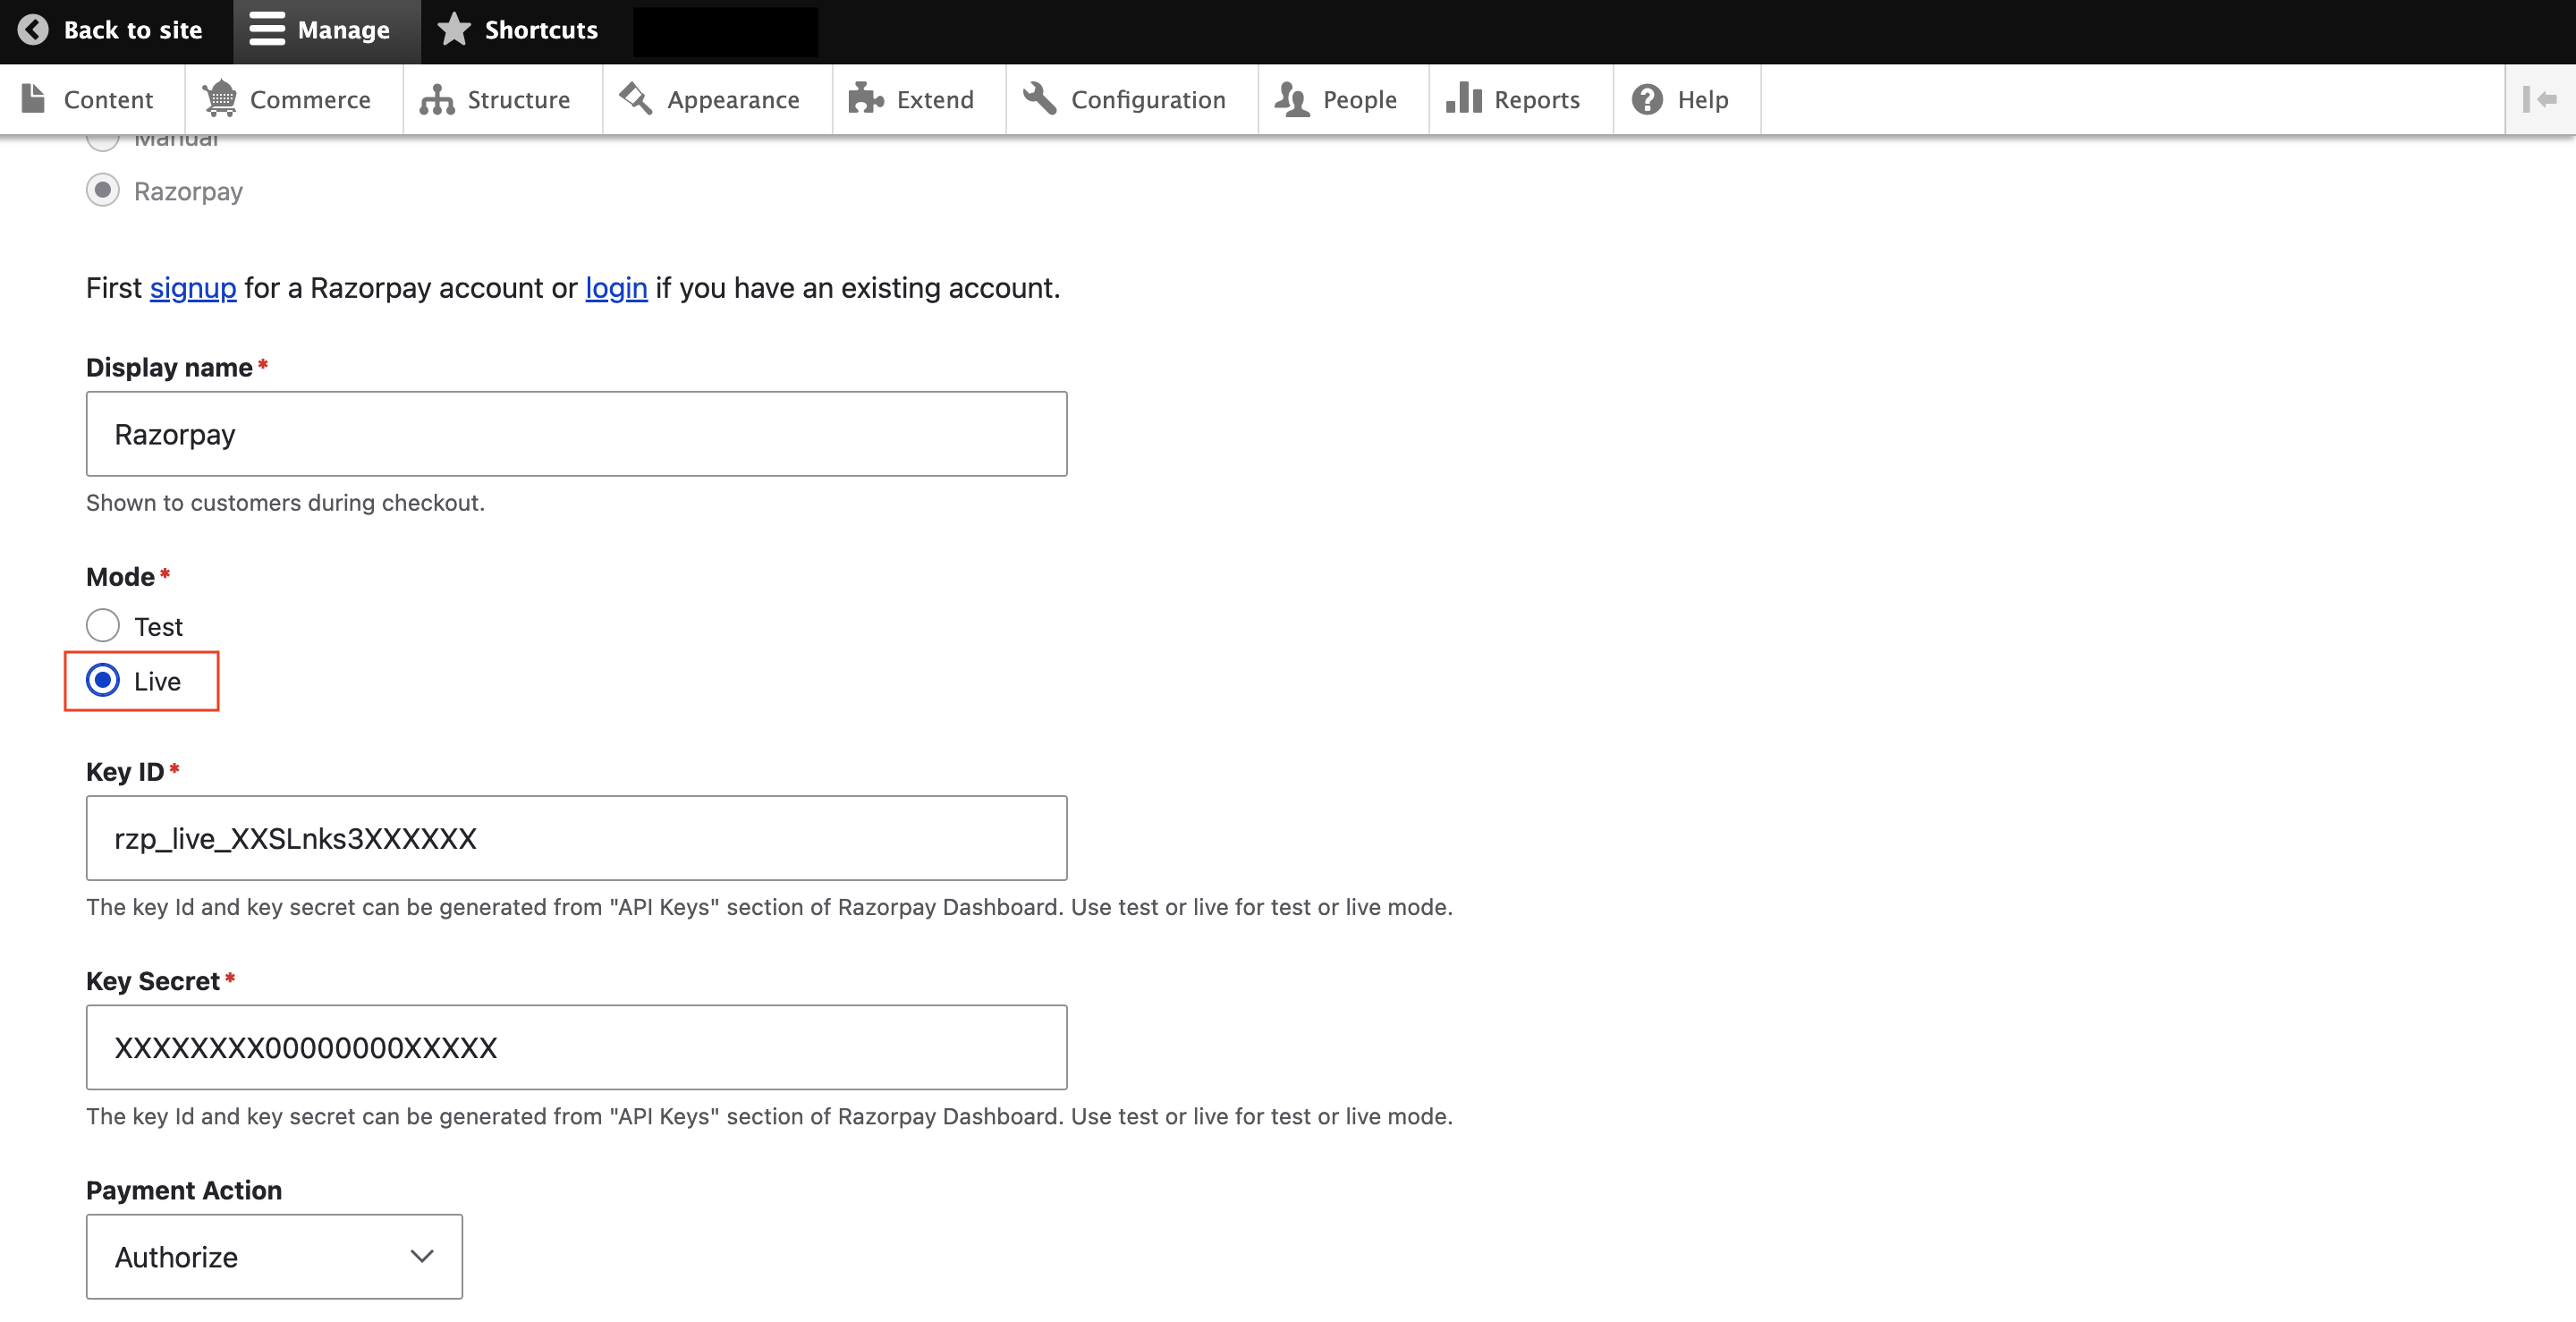
Task: Click into the Key ID field
Action: coord(576,838)
